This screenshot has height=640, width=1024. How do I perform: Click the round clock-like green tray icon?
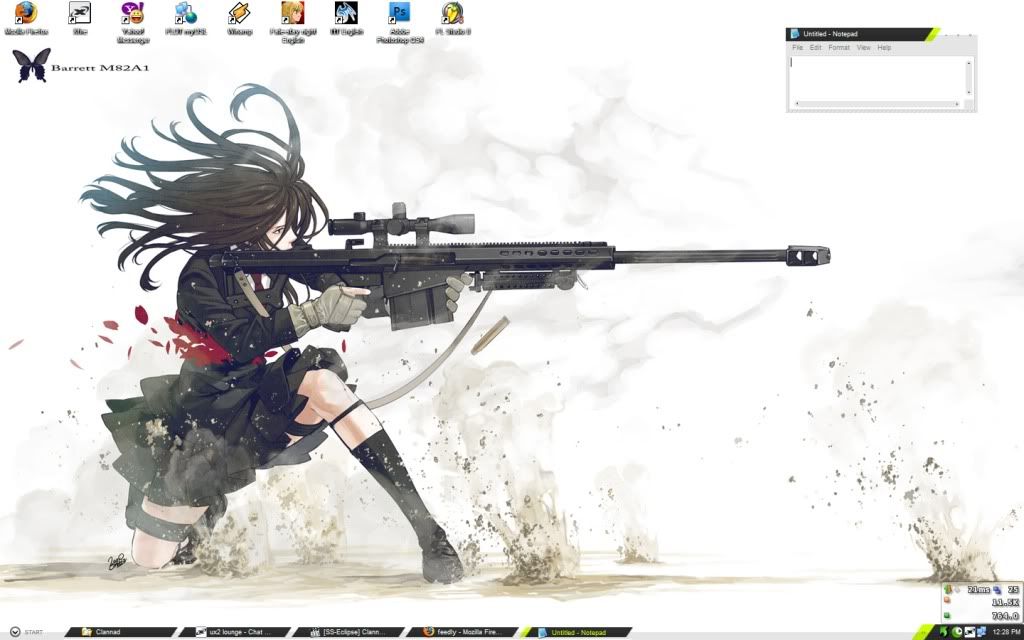pos(957,632)
